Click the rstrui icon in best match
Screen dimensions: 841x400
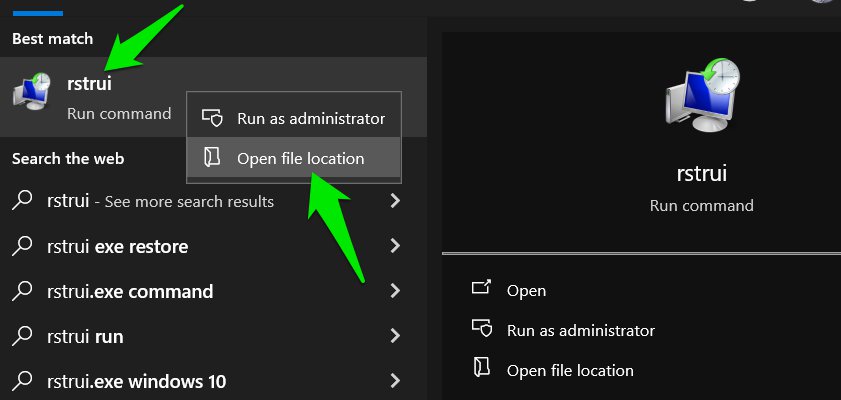click(x=32, y=92)
